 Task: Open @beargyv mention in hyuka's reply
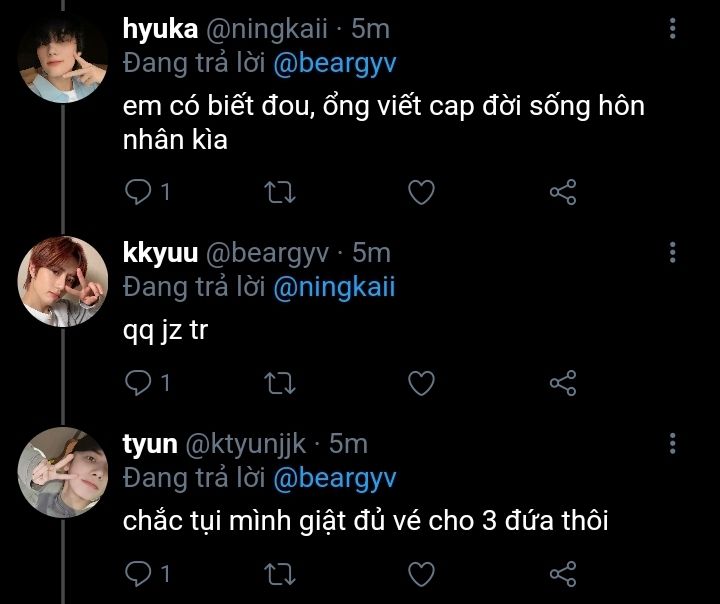335,65
